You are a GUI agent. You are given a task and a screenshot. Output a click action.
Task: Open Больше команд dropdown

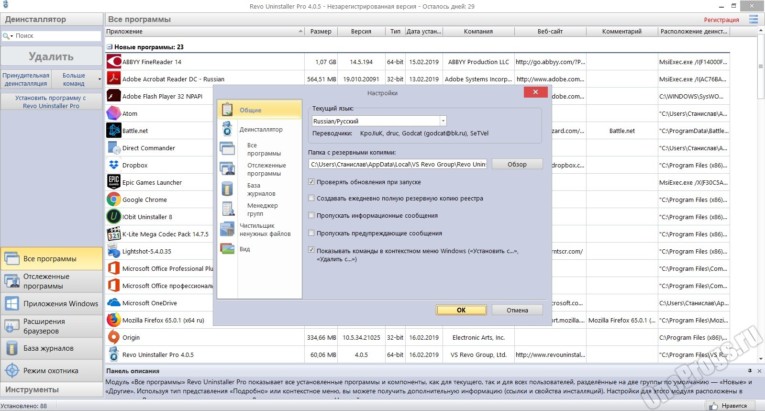point(77,79)
